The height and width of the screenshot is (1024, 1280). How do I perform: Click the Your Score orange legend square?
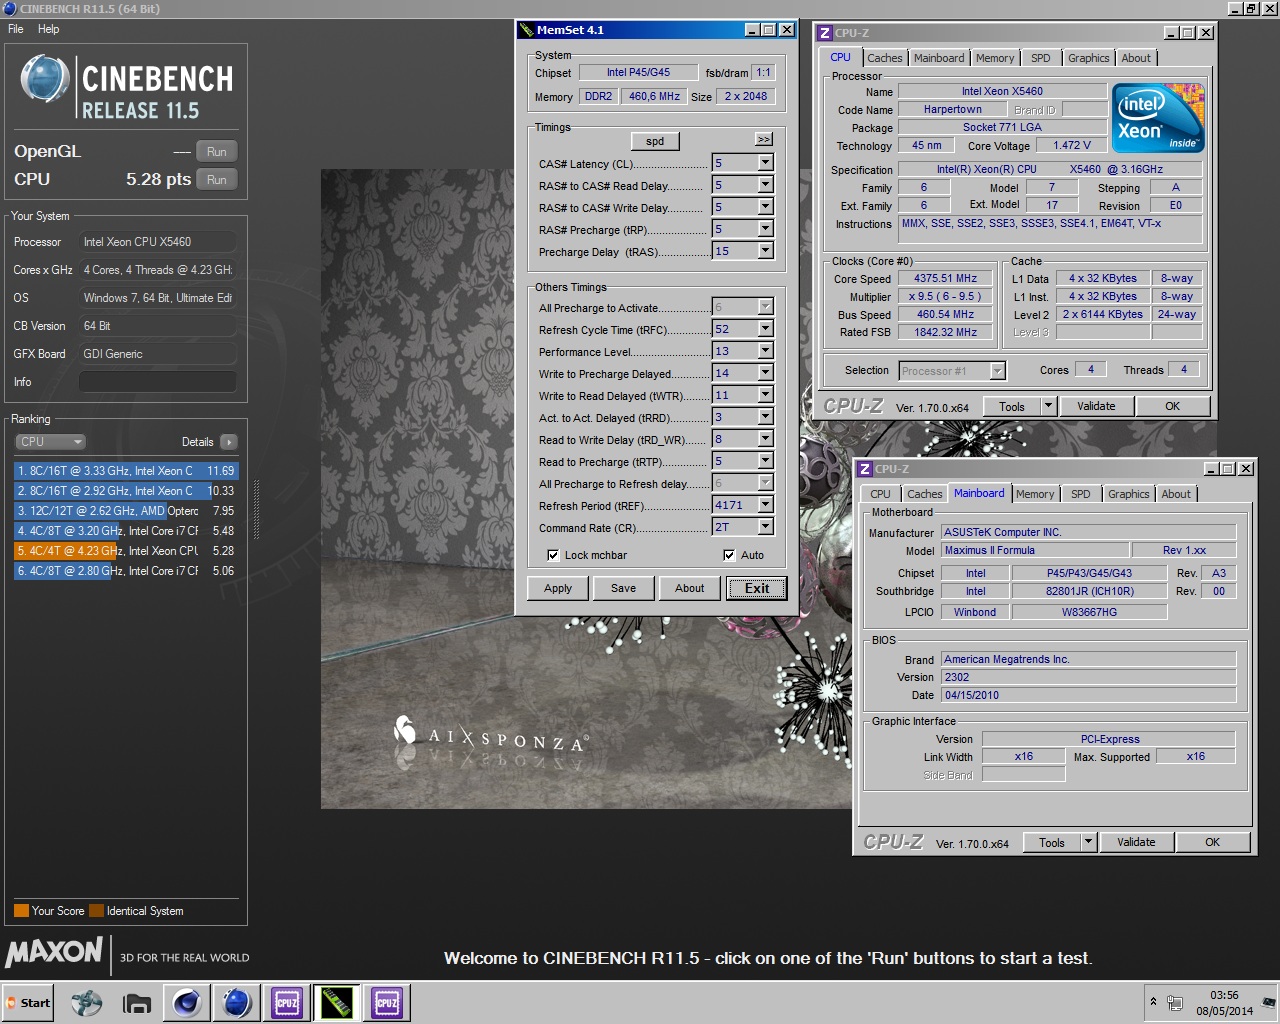21,911
